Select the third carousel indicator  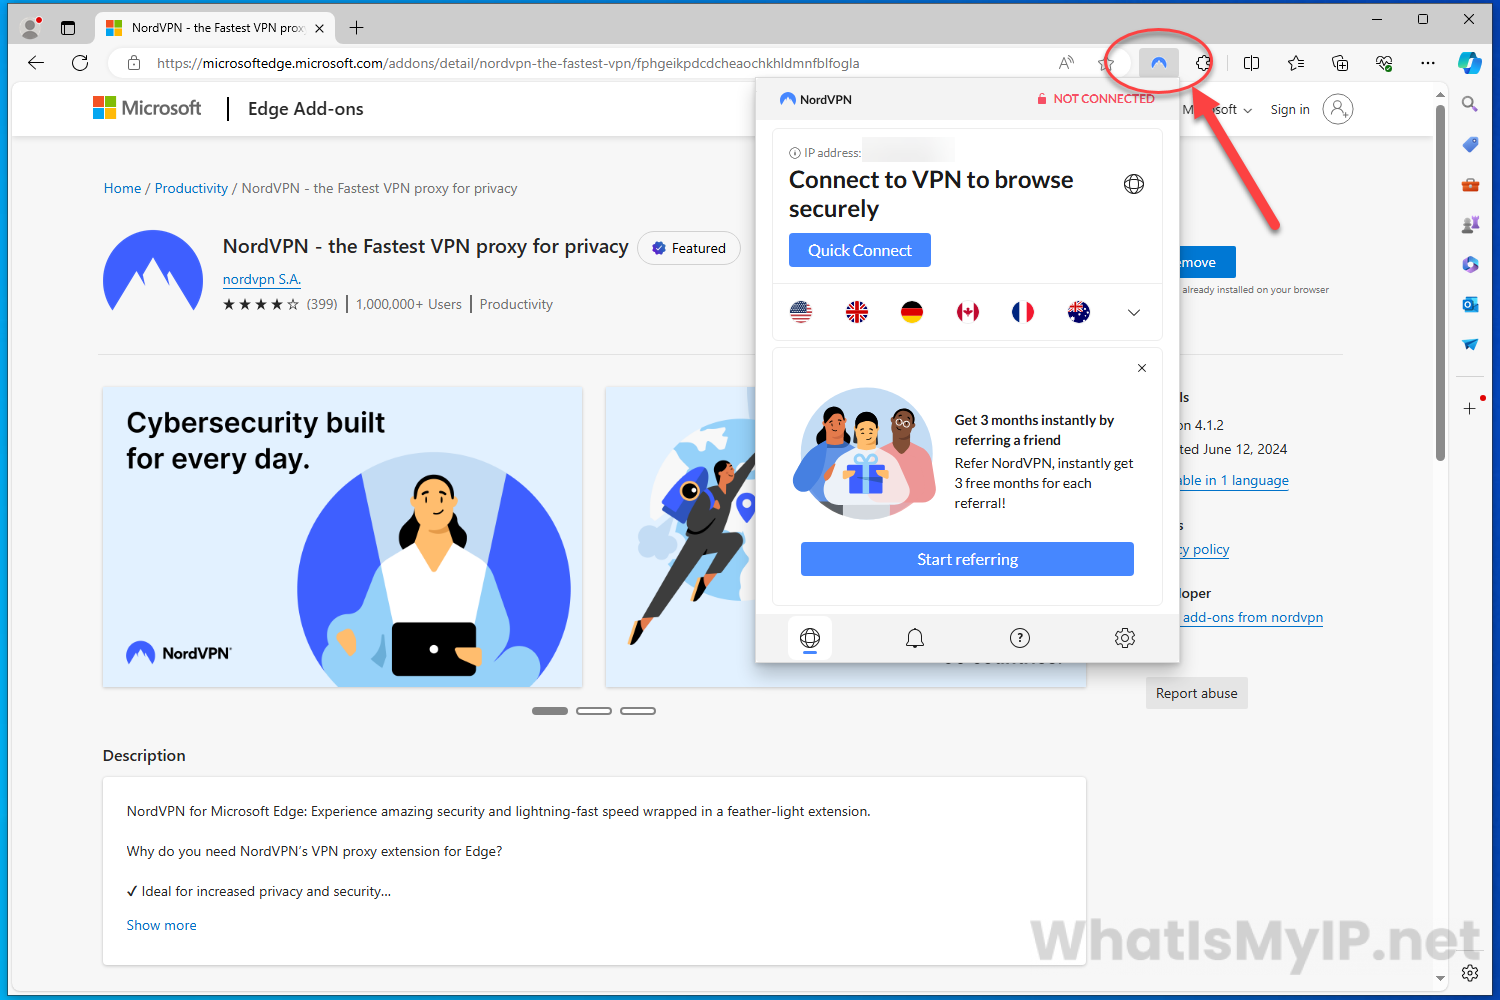[x=638, y=711]
